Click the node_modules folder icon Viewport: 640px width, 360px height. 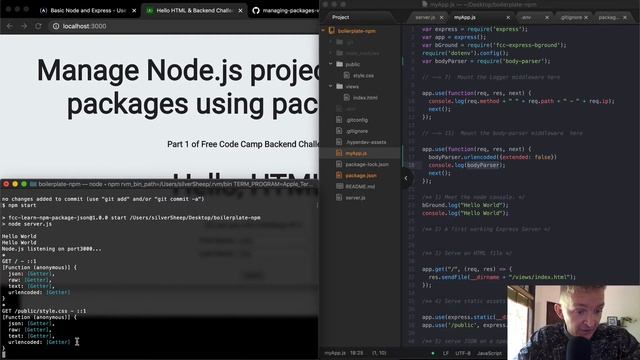pyautogui.click(x=339, y=53)
